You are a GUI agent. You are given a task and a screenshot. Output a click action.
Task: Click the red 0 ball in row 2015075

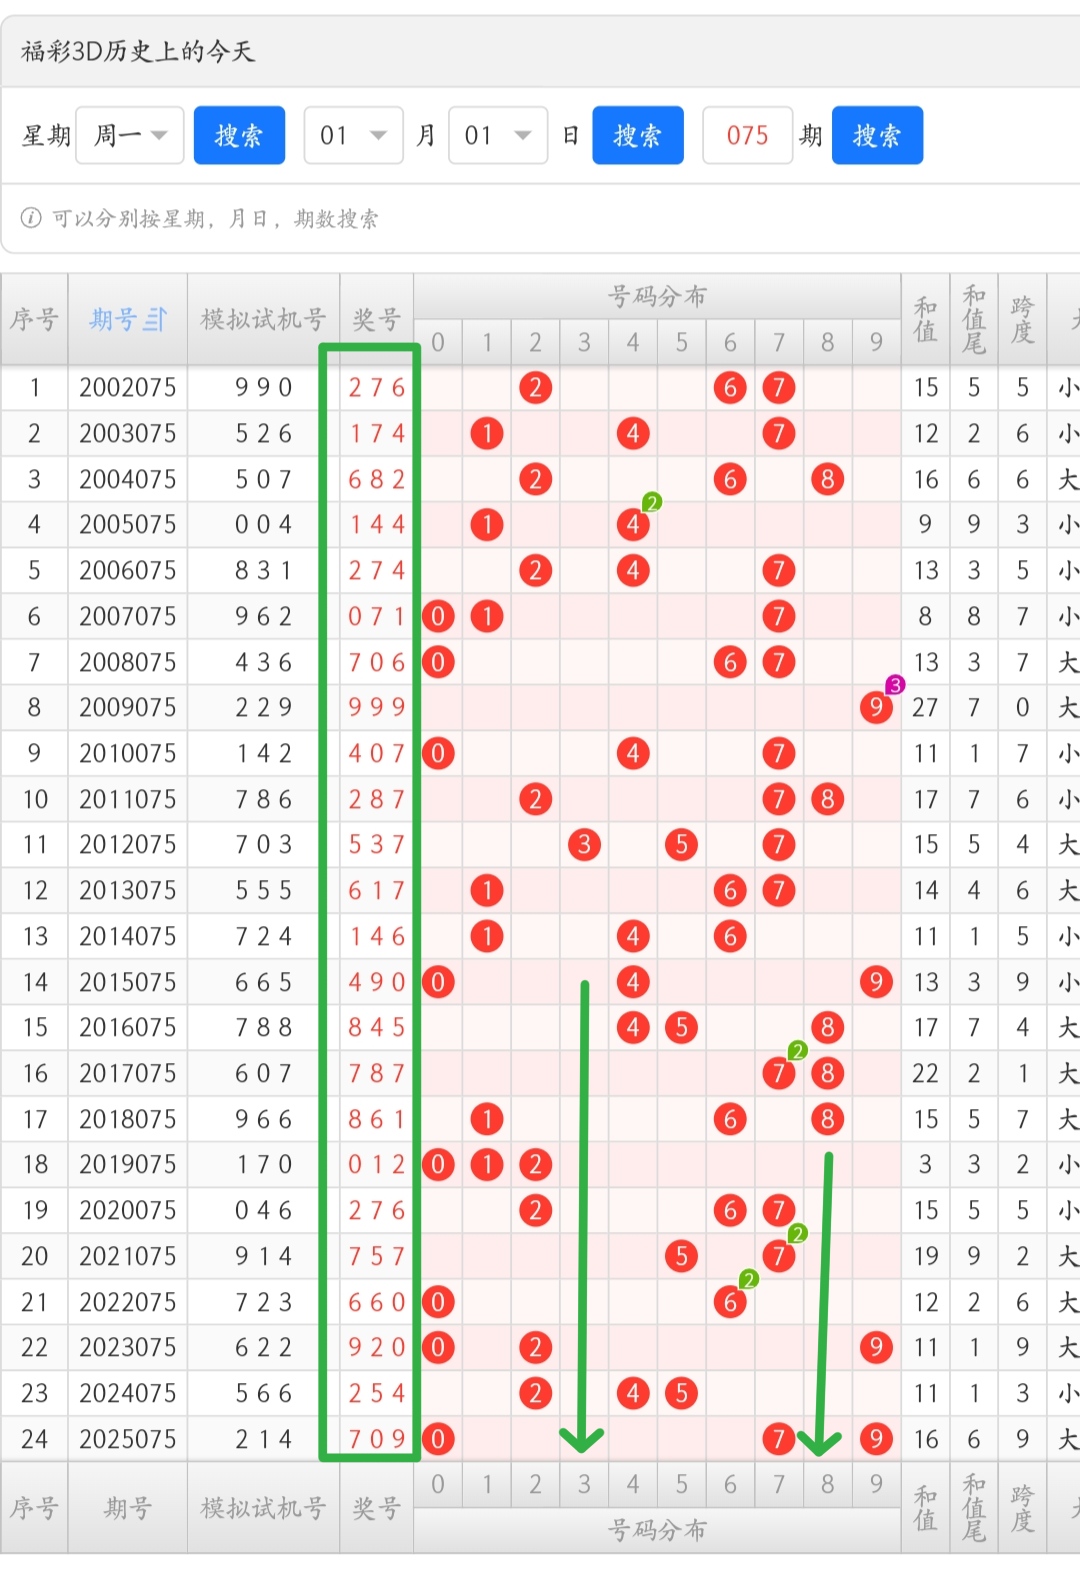[x=438, y=982]
